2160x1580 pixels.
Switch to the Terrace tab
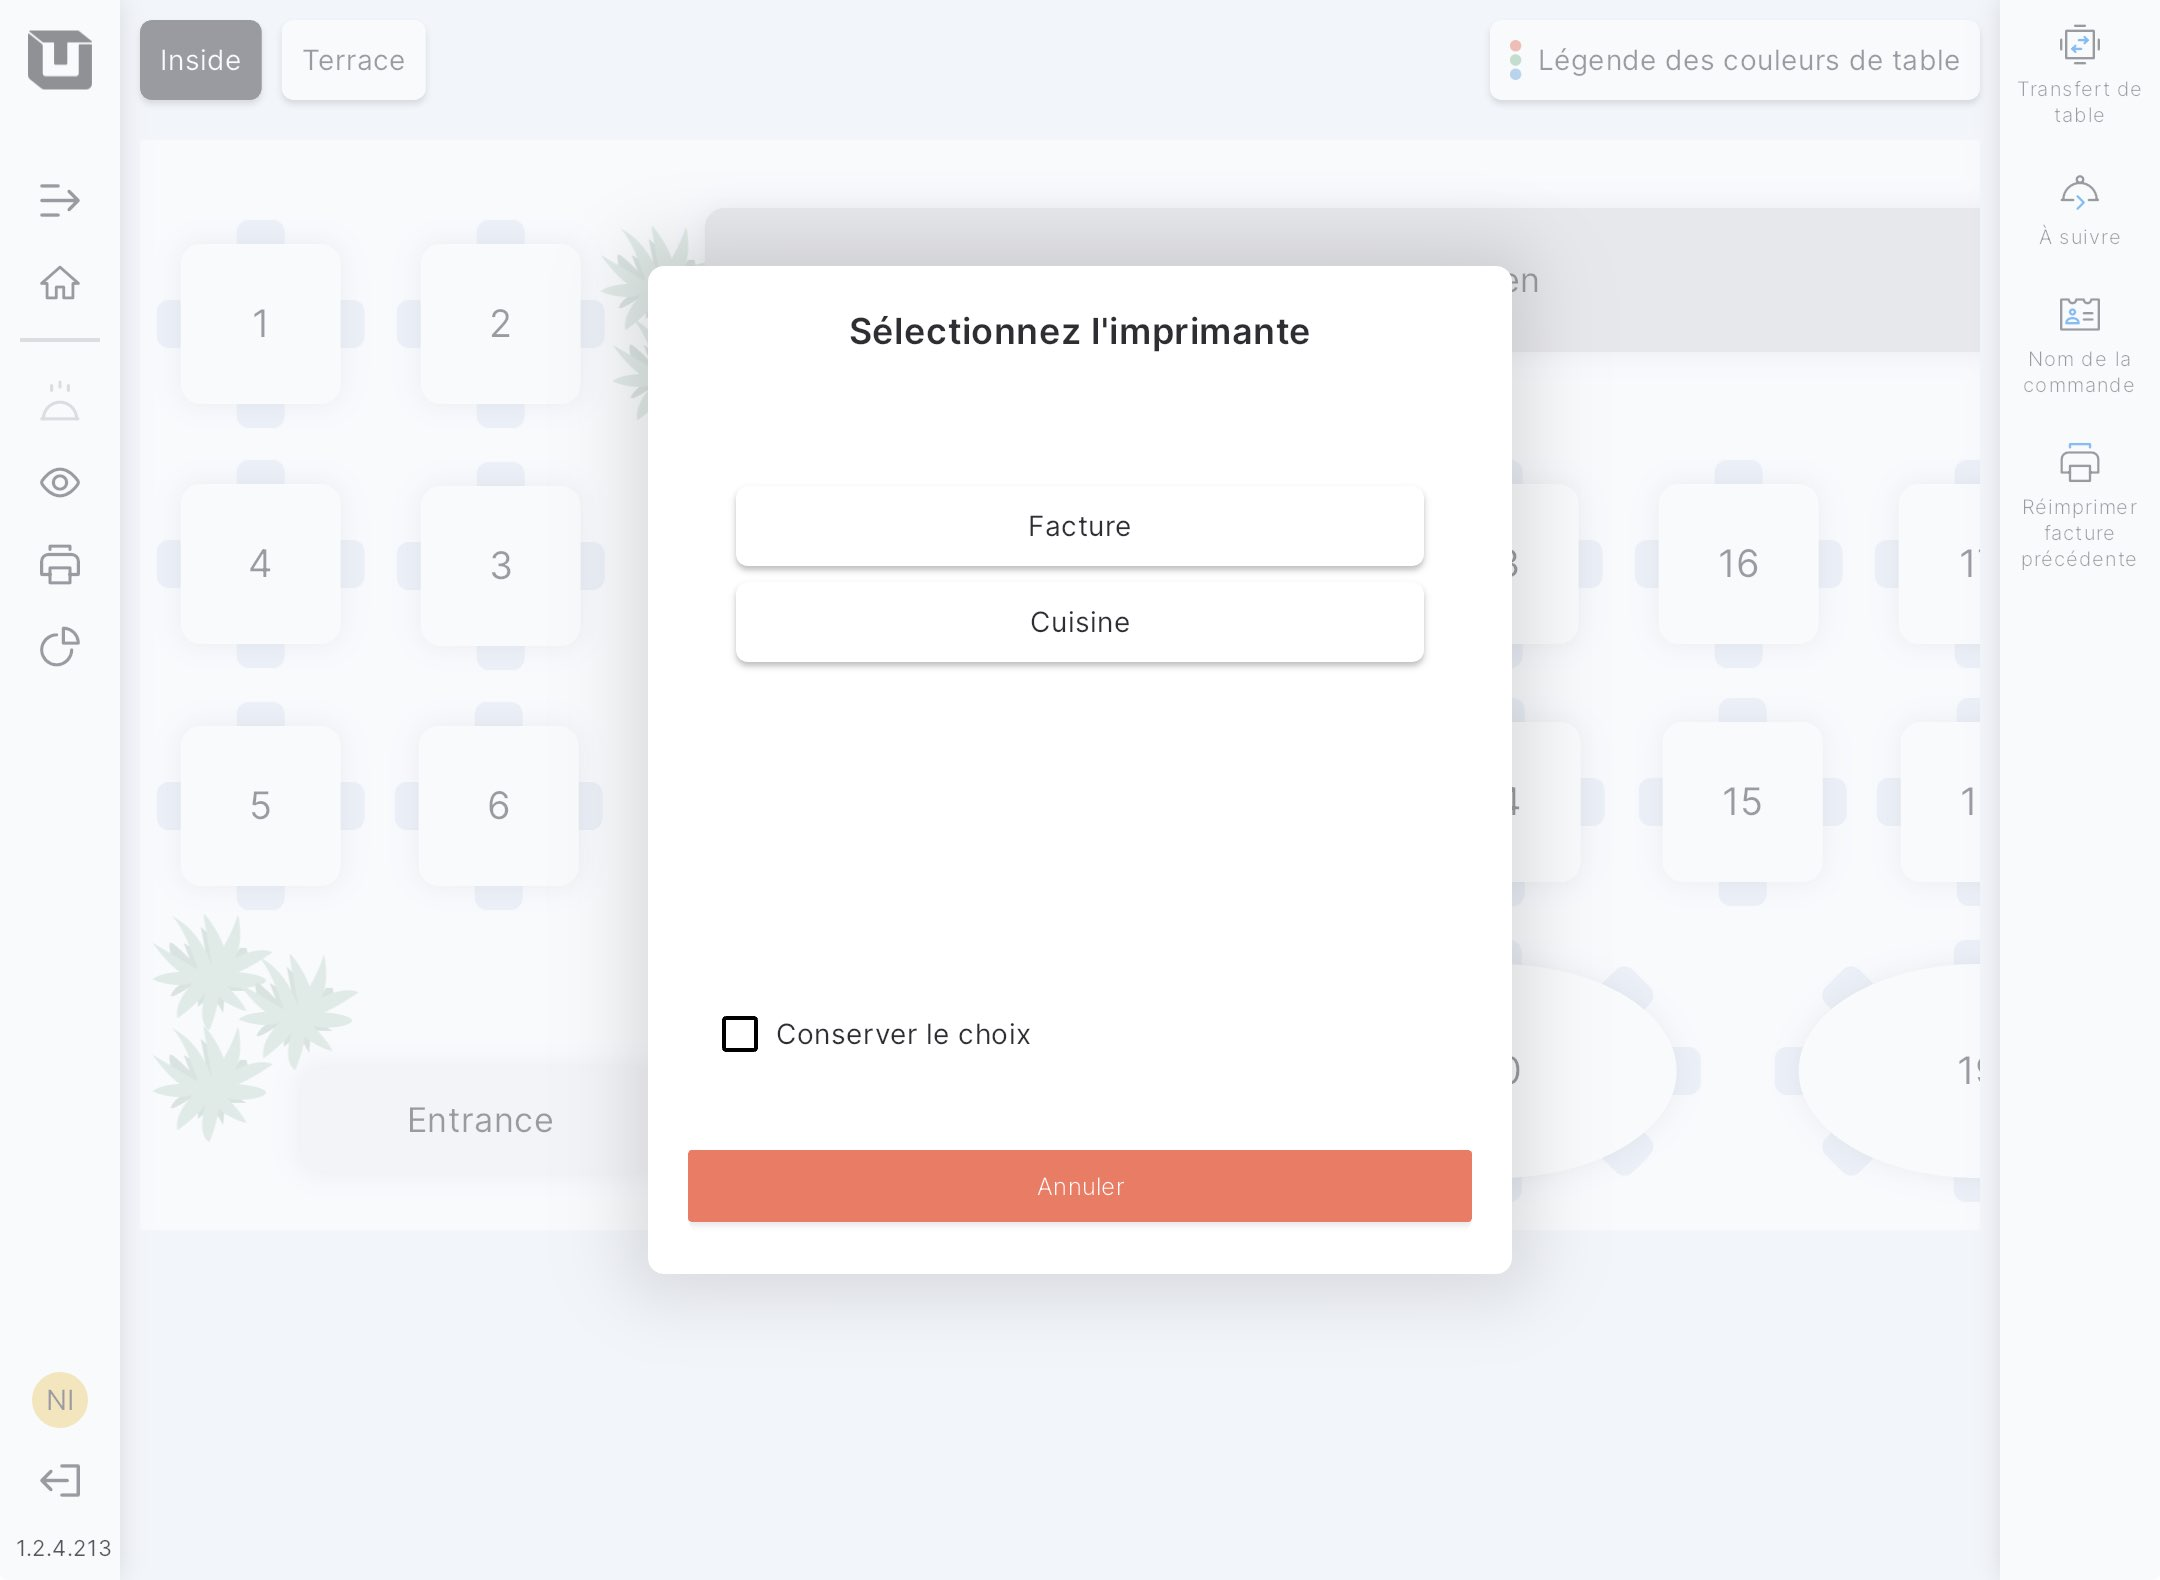coord(354,60)
